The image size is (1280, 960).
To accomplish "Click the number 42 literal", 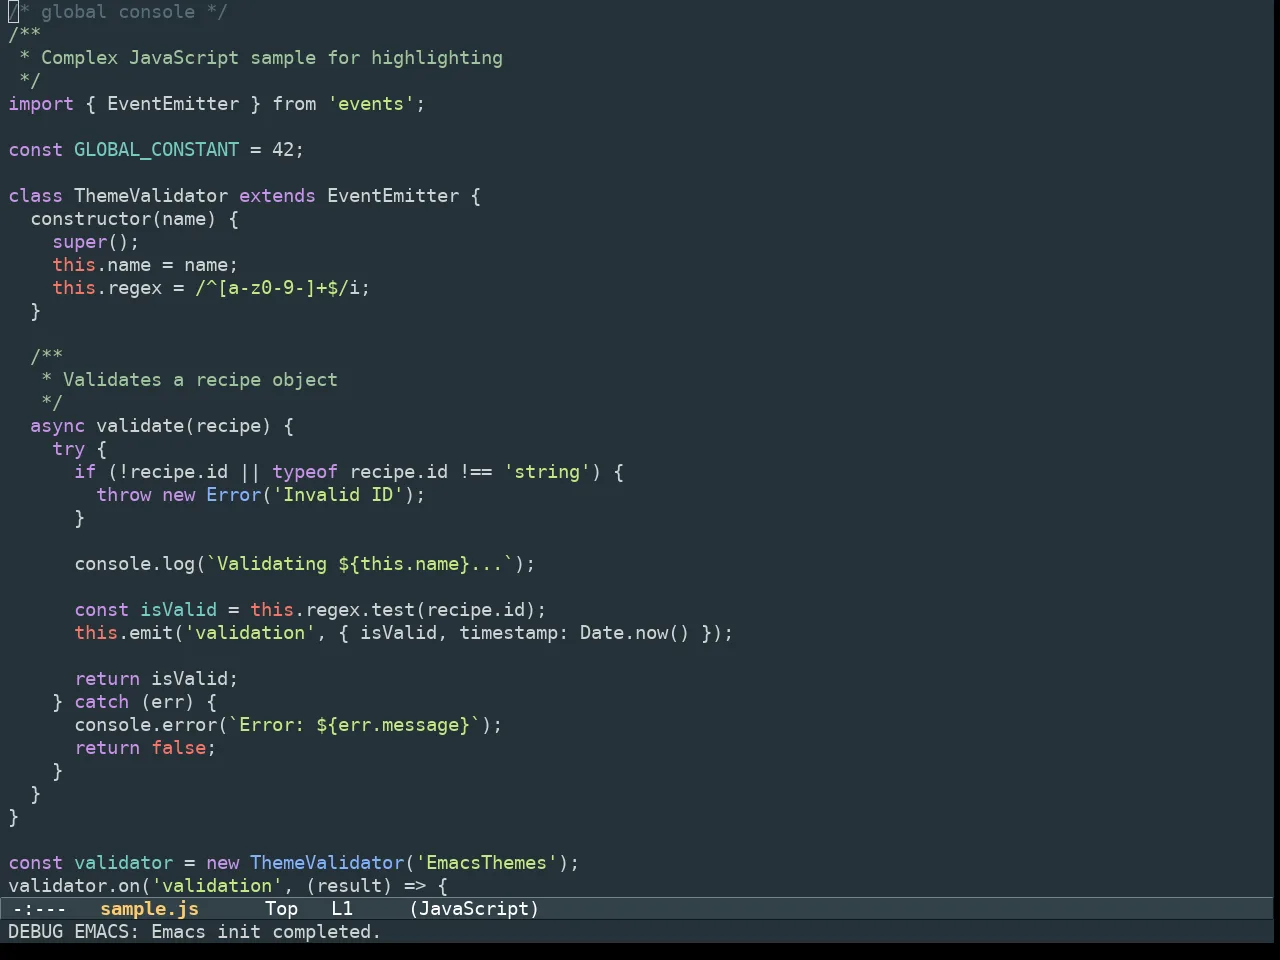I will (x=283, y=150).
